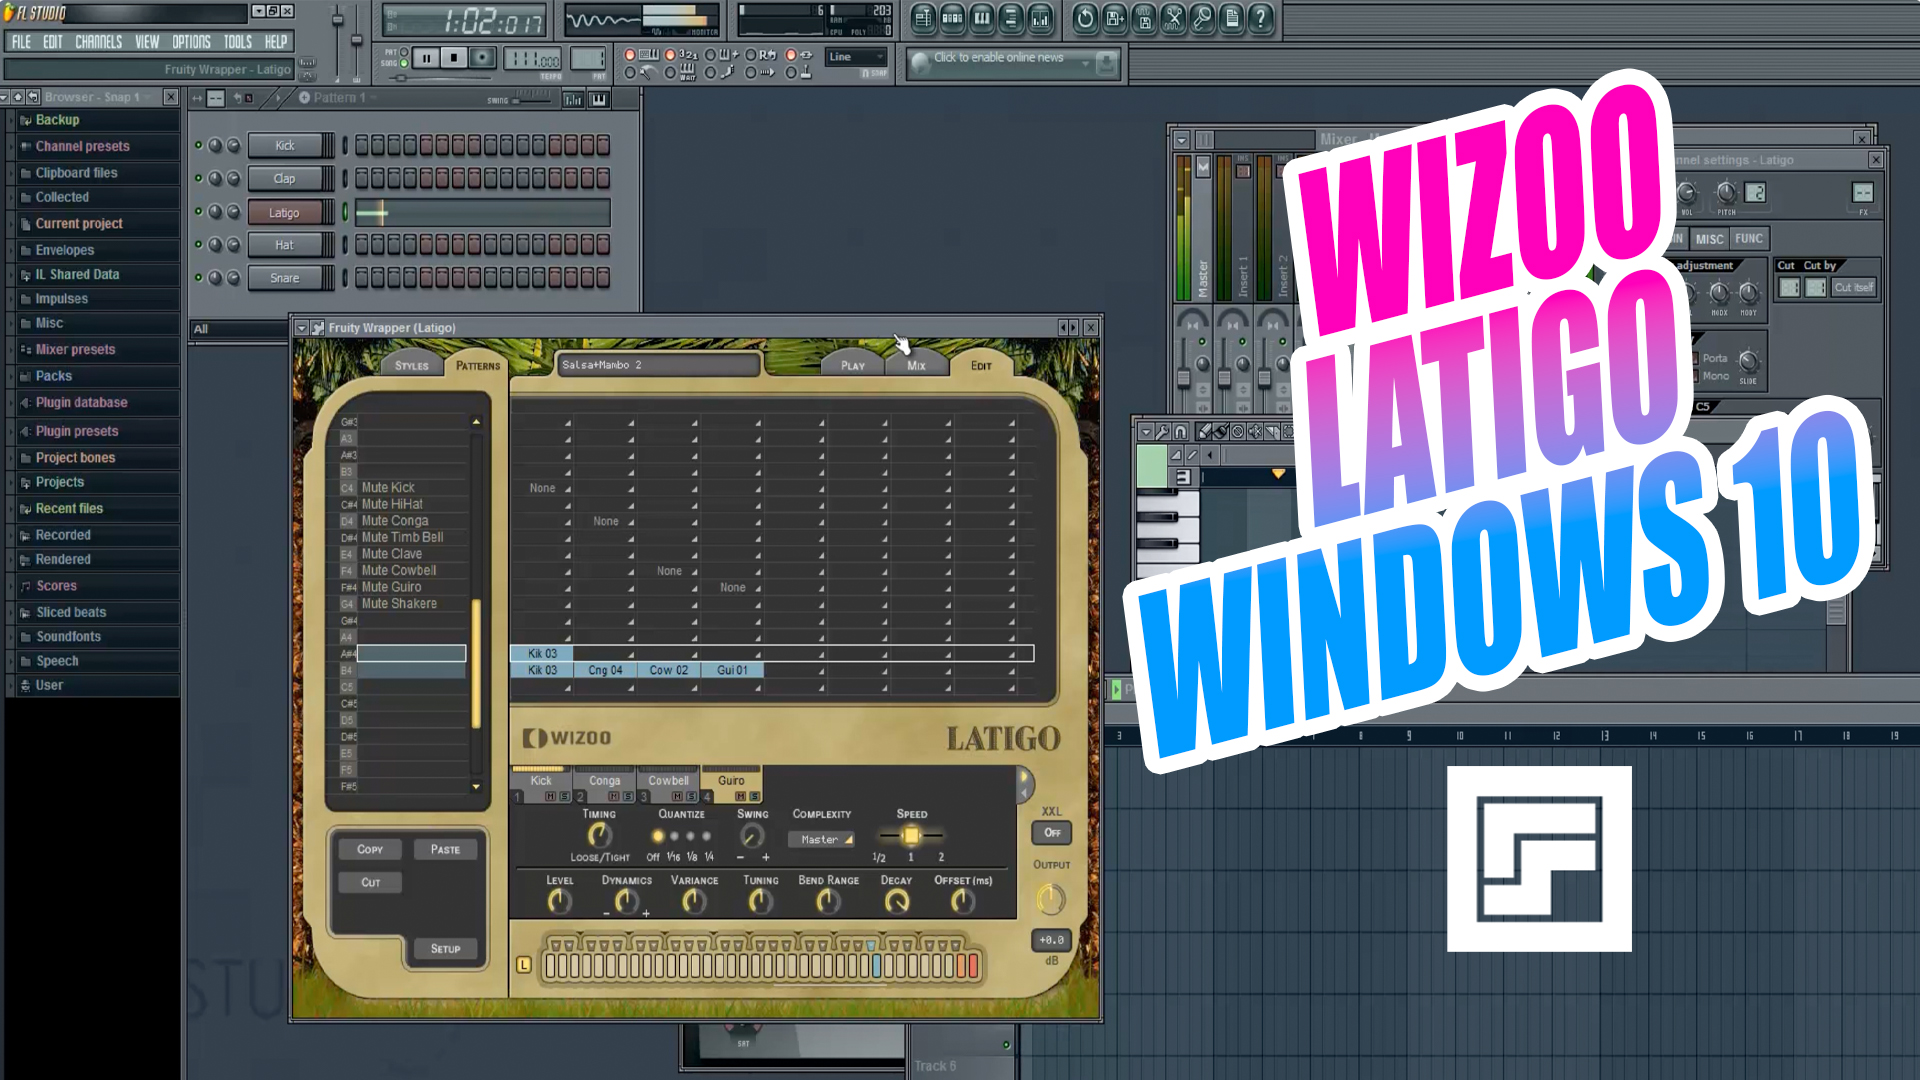Open the audio editor scissors icon

point(1174,18)
